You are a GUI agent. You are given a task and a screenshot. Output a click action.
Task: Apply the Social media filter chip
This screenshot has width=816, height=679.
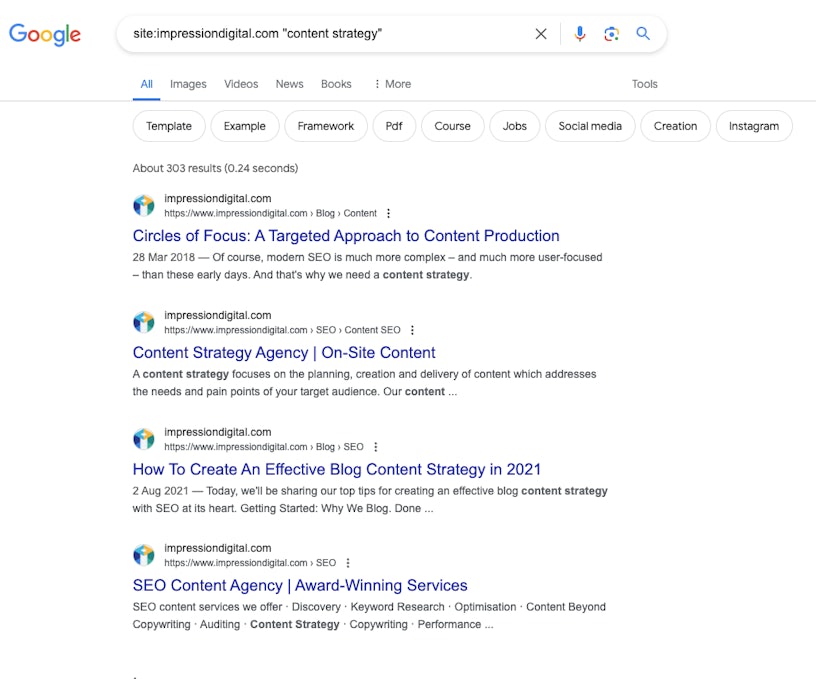tap(589, 126)
